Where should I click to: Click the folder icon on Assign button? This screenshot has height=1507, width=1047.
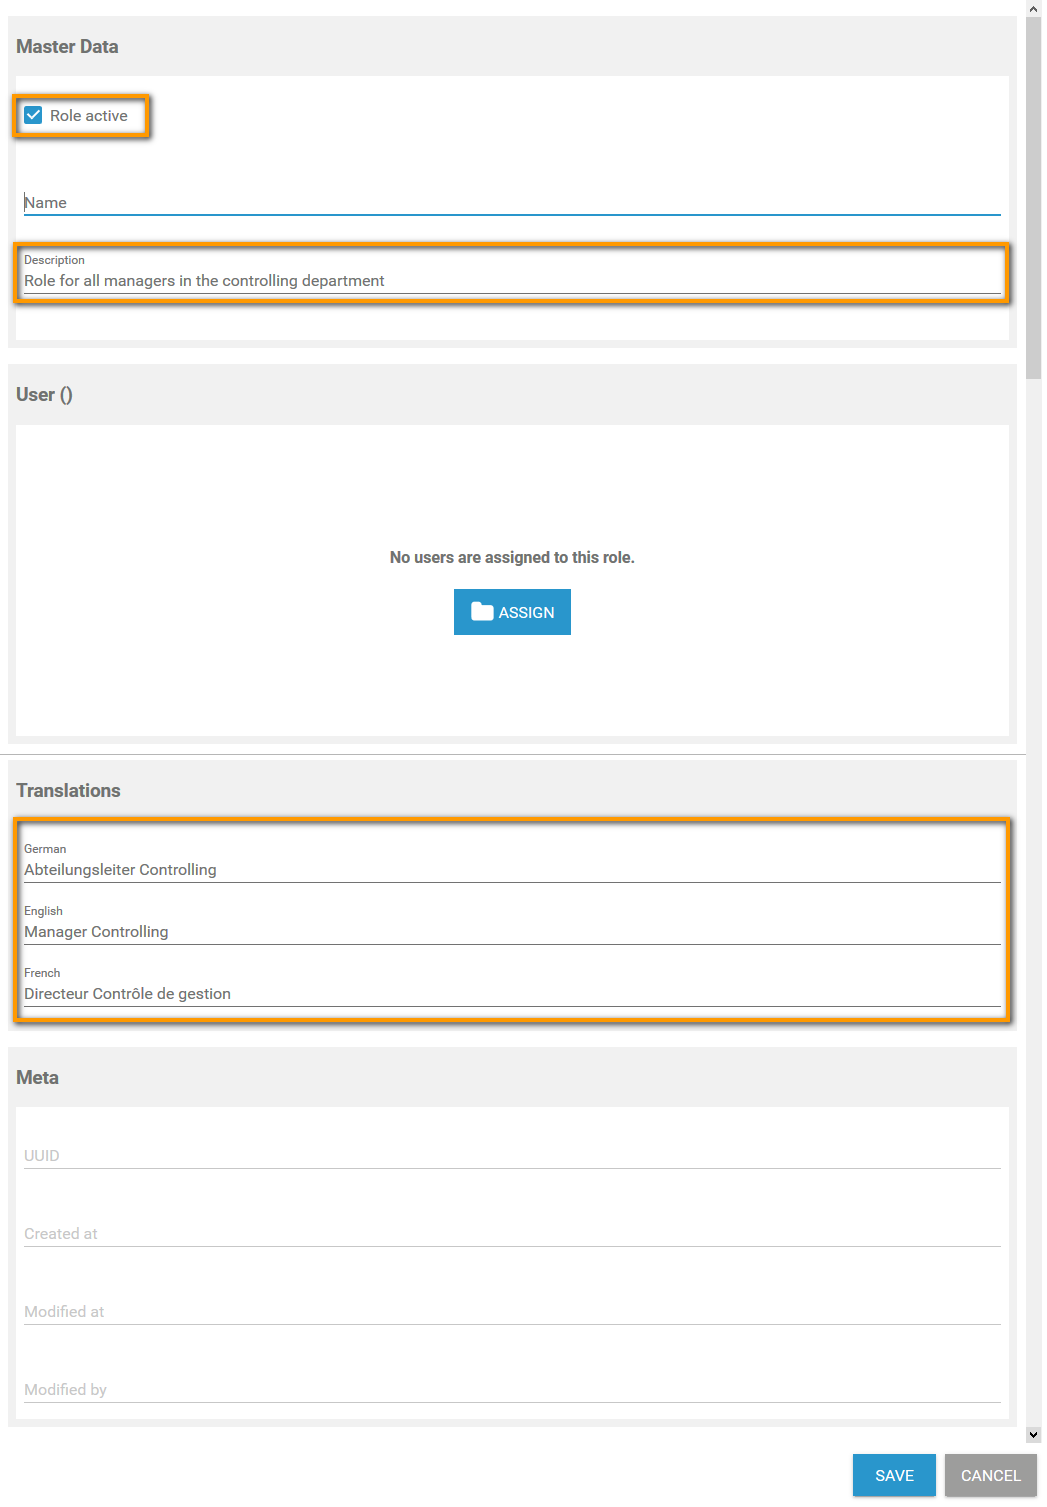tap(482, 612)
